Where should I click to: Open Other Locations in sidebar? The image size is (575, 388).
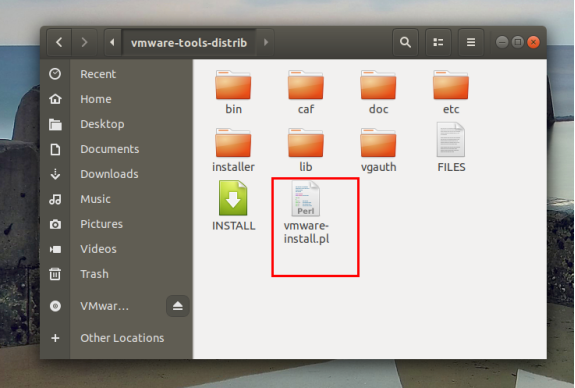pos(122,338)
